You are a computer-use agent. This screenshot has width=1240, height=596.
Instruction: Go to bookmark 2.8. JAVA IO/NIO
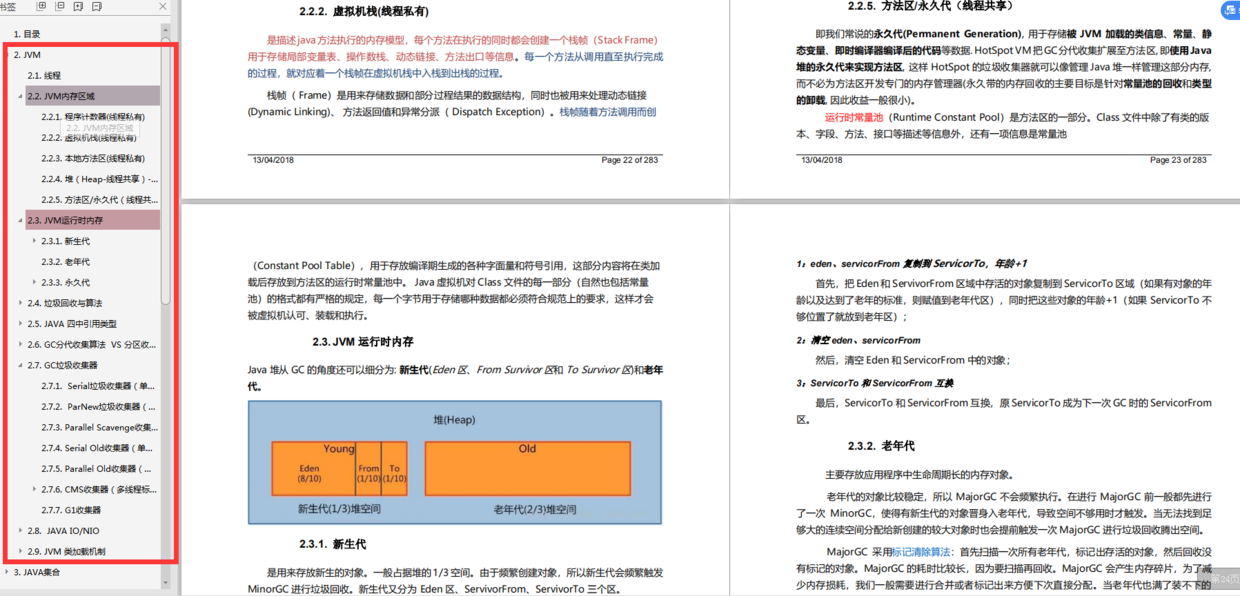(63, 531)
